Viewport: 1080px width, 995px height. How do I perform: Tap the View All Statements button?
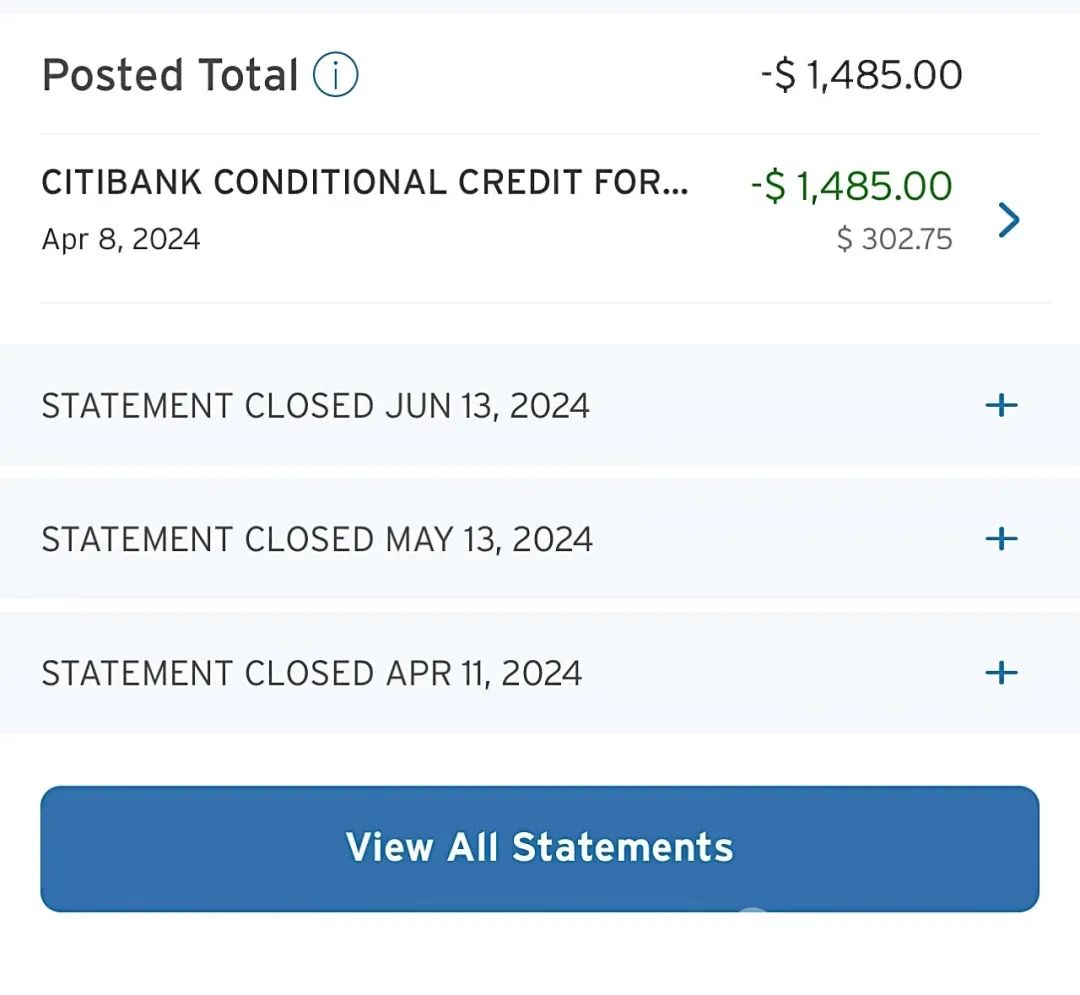tap(539, 848)
